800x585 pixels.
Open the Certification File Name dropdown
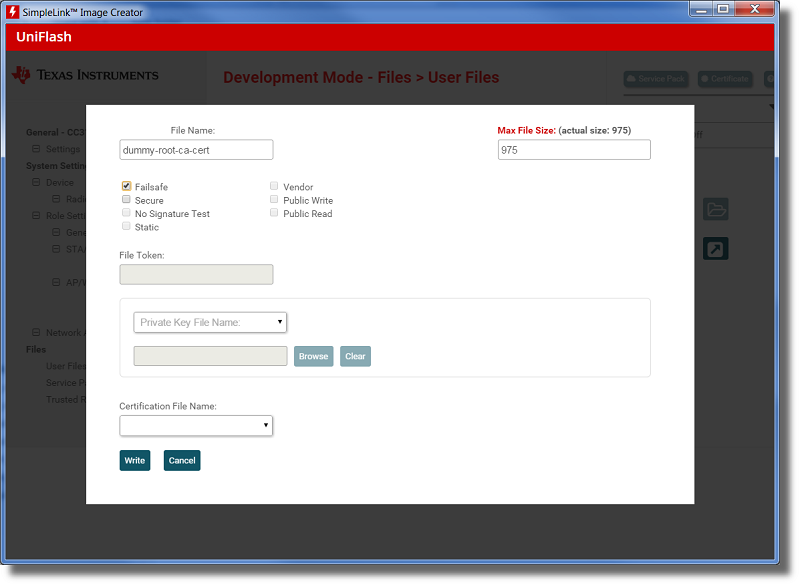point(196,426)
